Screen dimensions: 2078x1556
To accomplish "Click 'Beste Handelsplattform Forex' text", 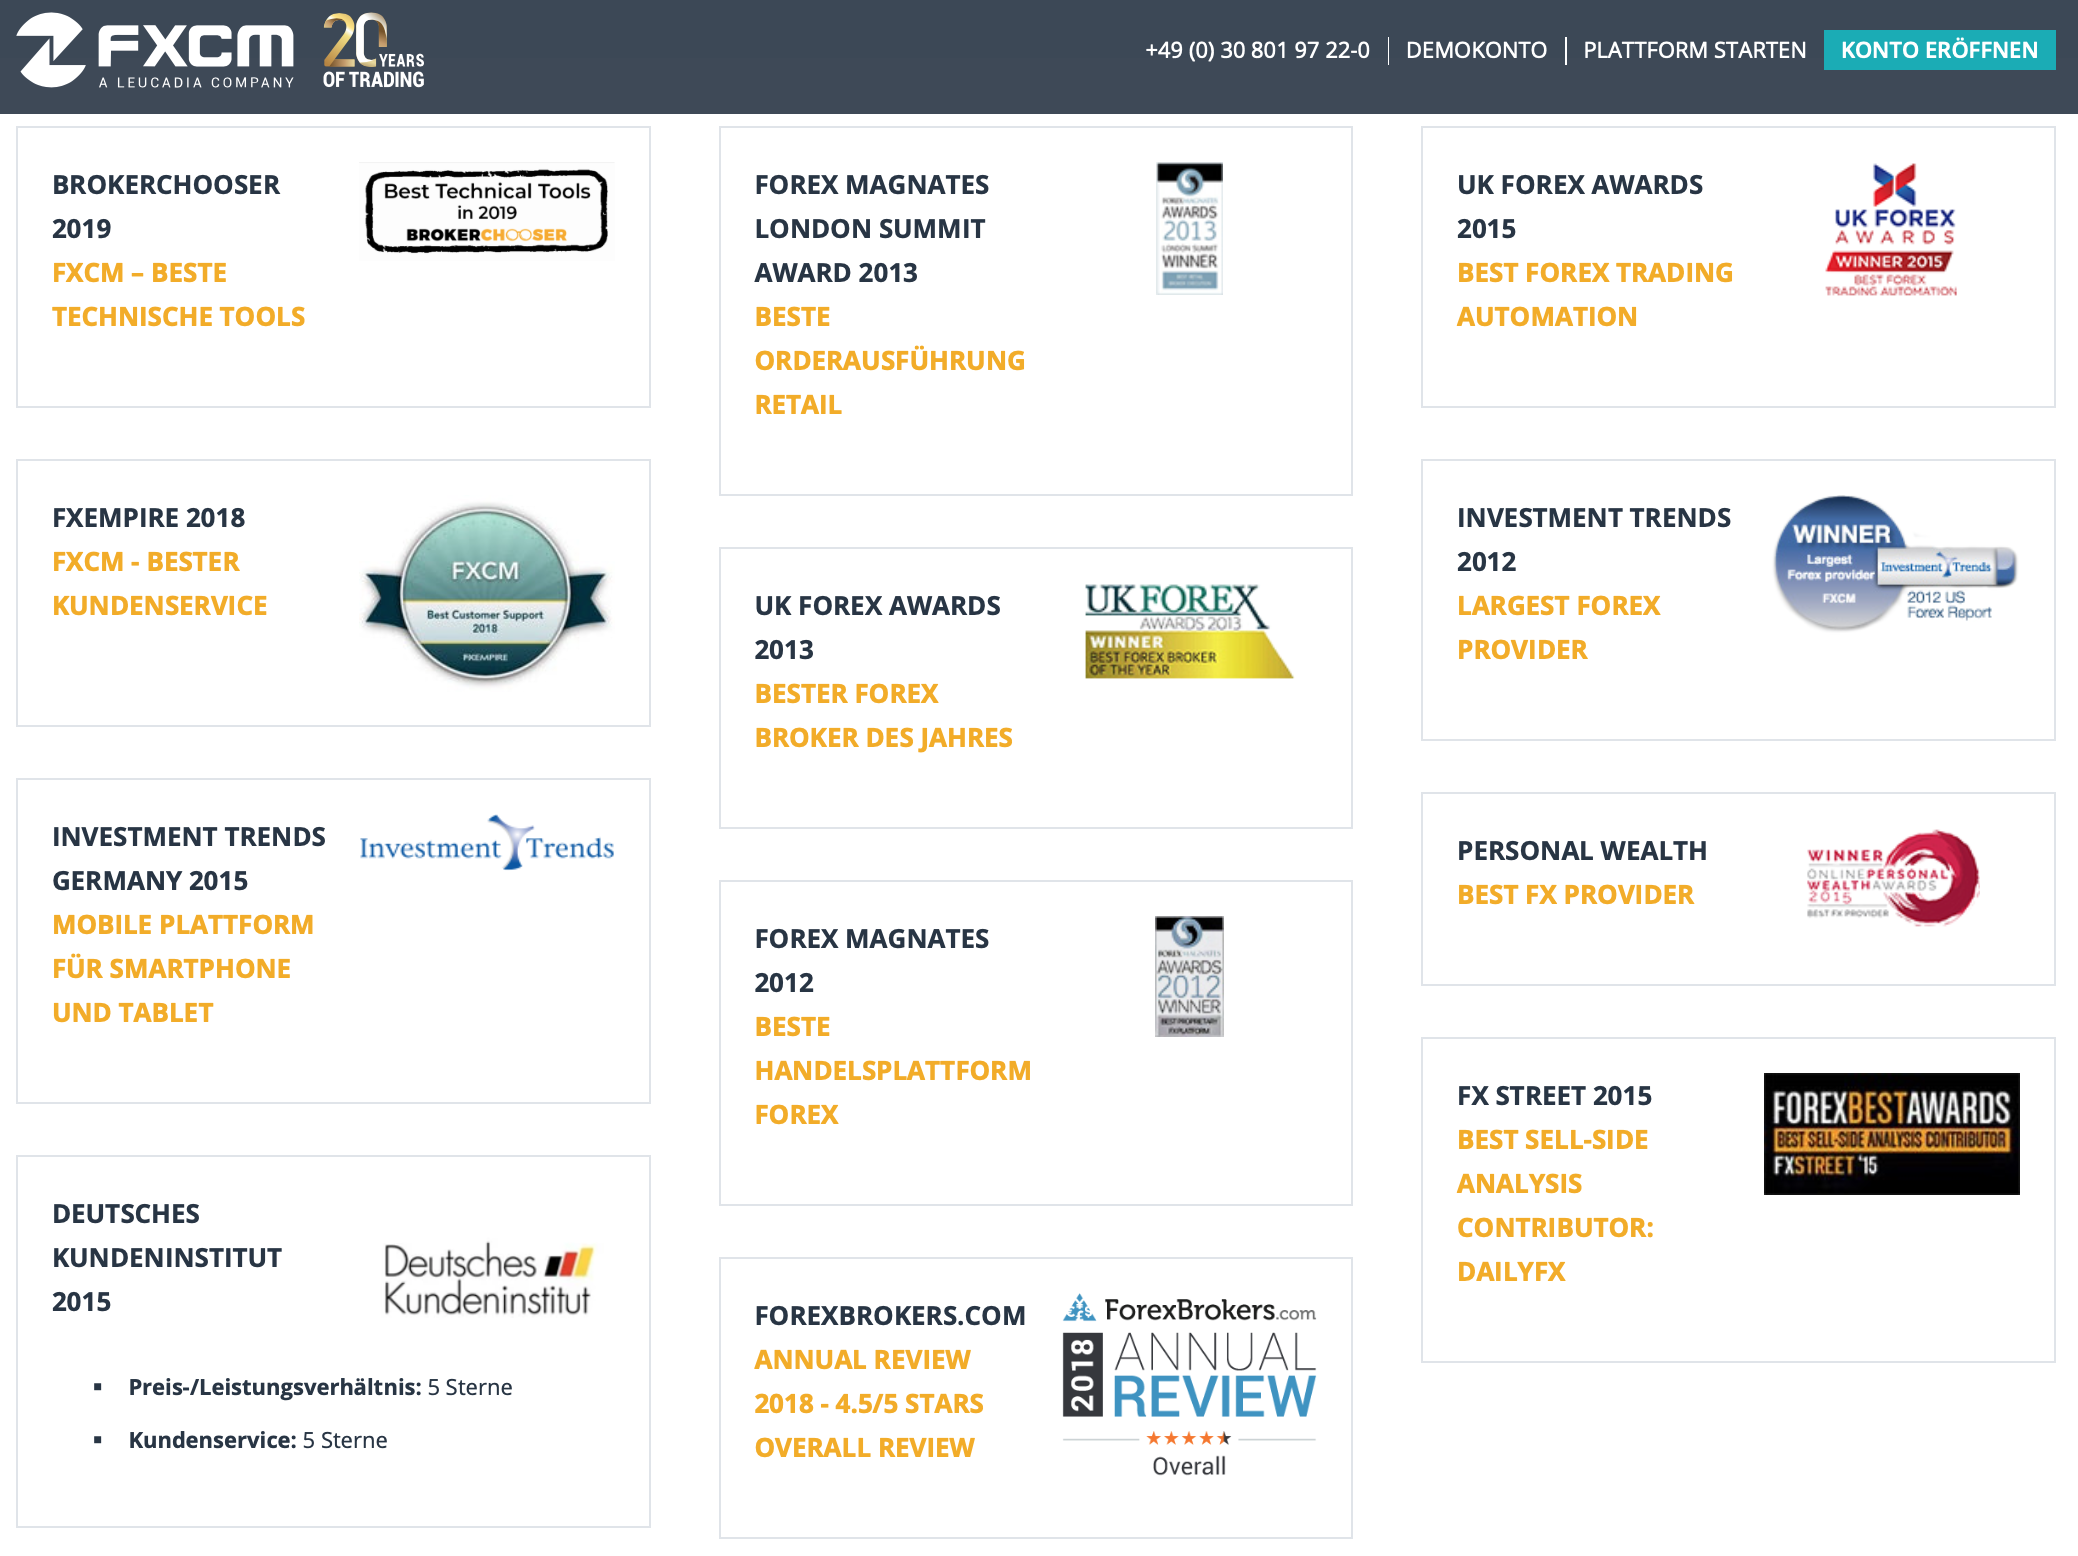I will click(893, 1071).
